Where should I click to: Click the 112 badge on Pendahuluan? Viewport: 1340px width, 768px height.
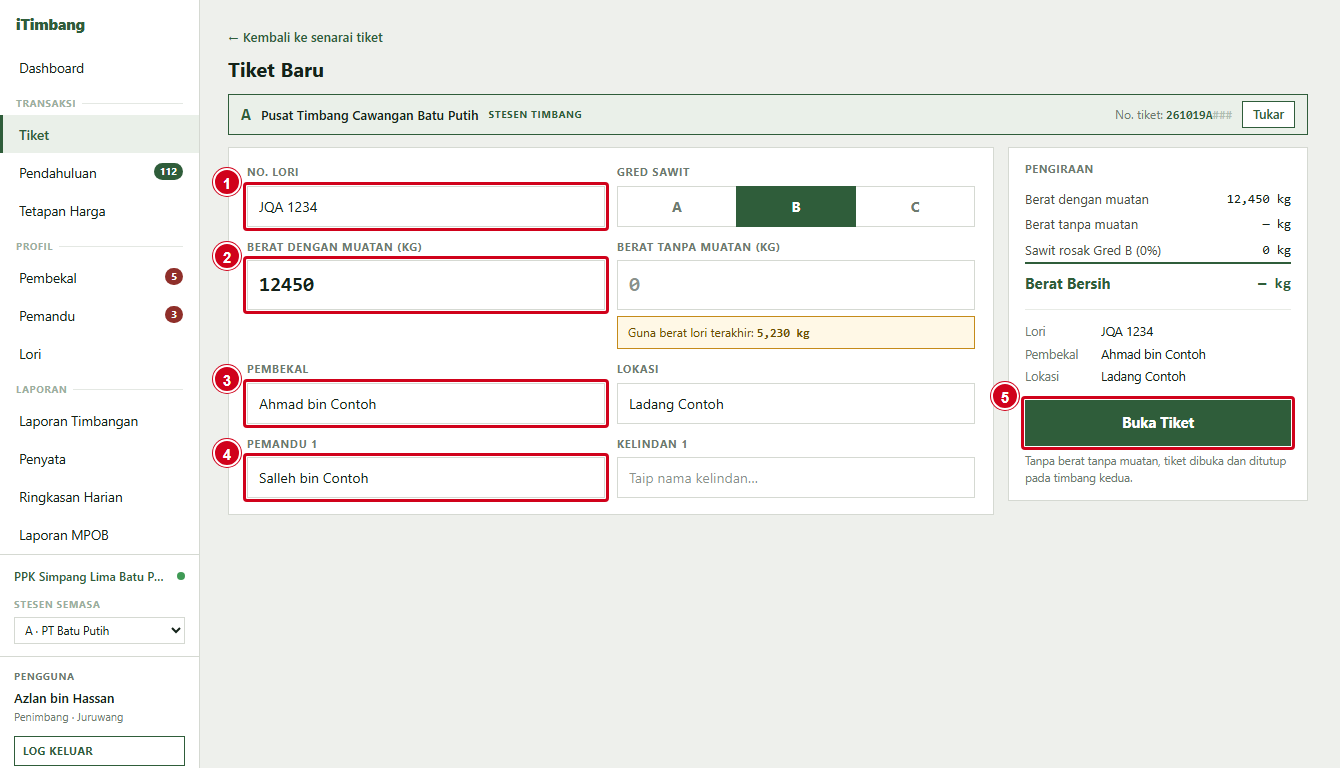tap(168, 172)
